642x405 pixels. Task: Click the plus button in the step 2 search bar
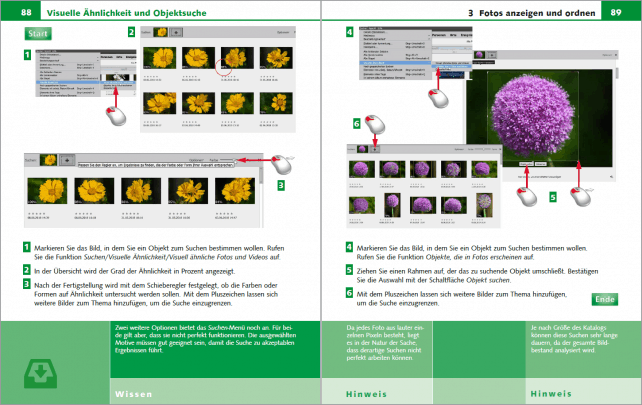click(176, 32)
